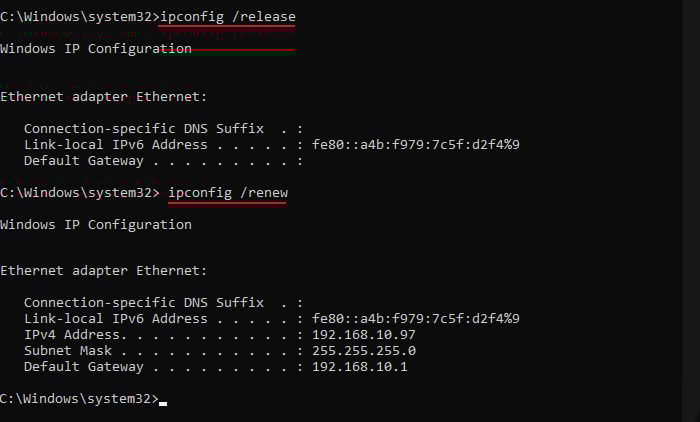
Task: Select the IPv4 Address label
Action: pyautogui.click(x=75, y=334)
